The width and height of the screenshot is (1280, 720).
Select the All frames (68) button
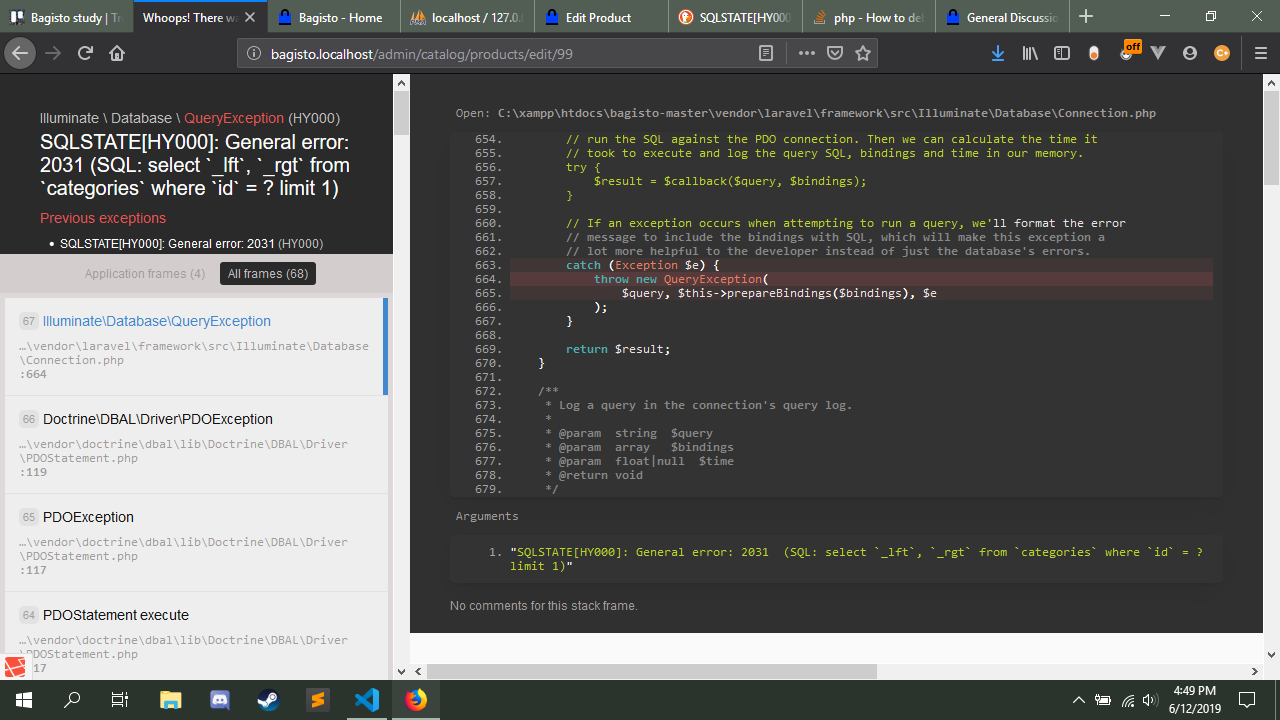pos(268,274)
